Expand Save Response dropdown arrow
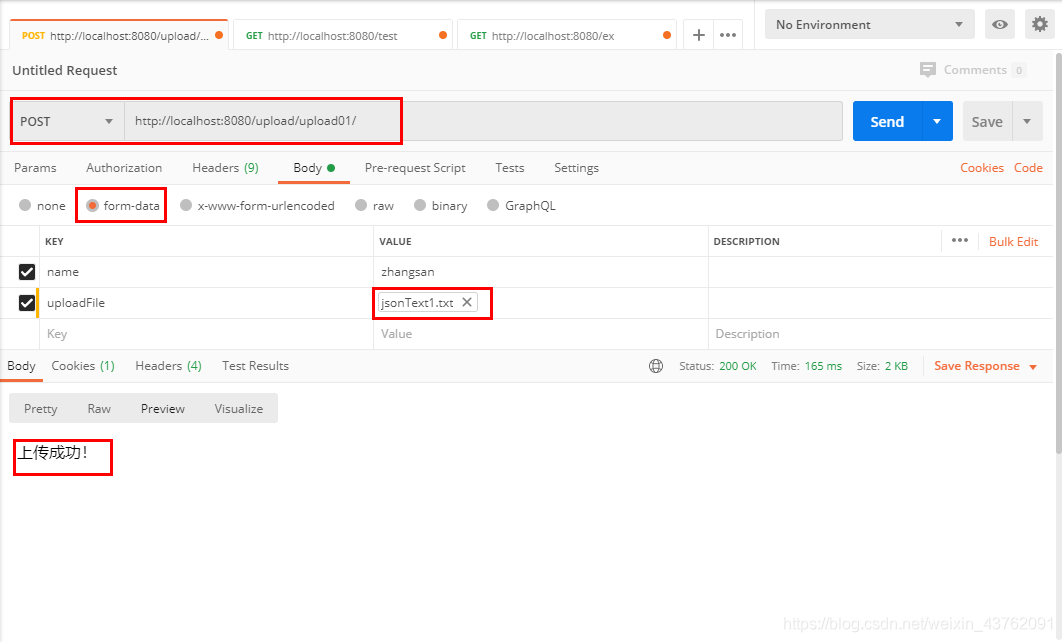1062x642 pixels. click(1033, 367)
